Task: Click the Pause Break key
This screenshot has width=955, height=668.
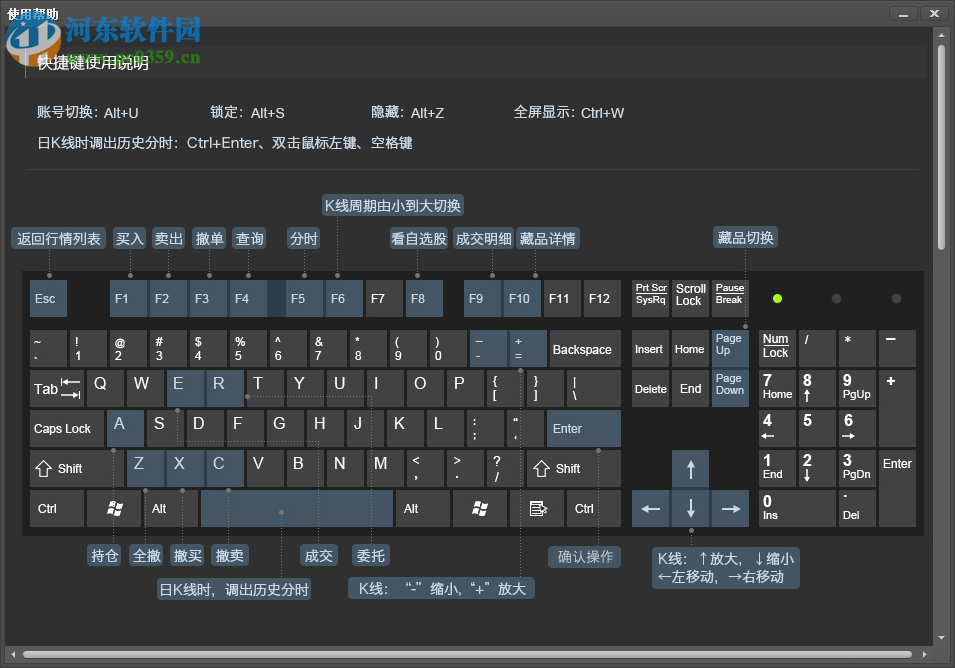Action: click(x=730, y=298)
